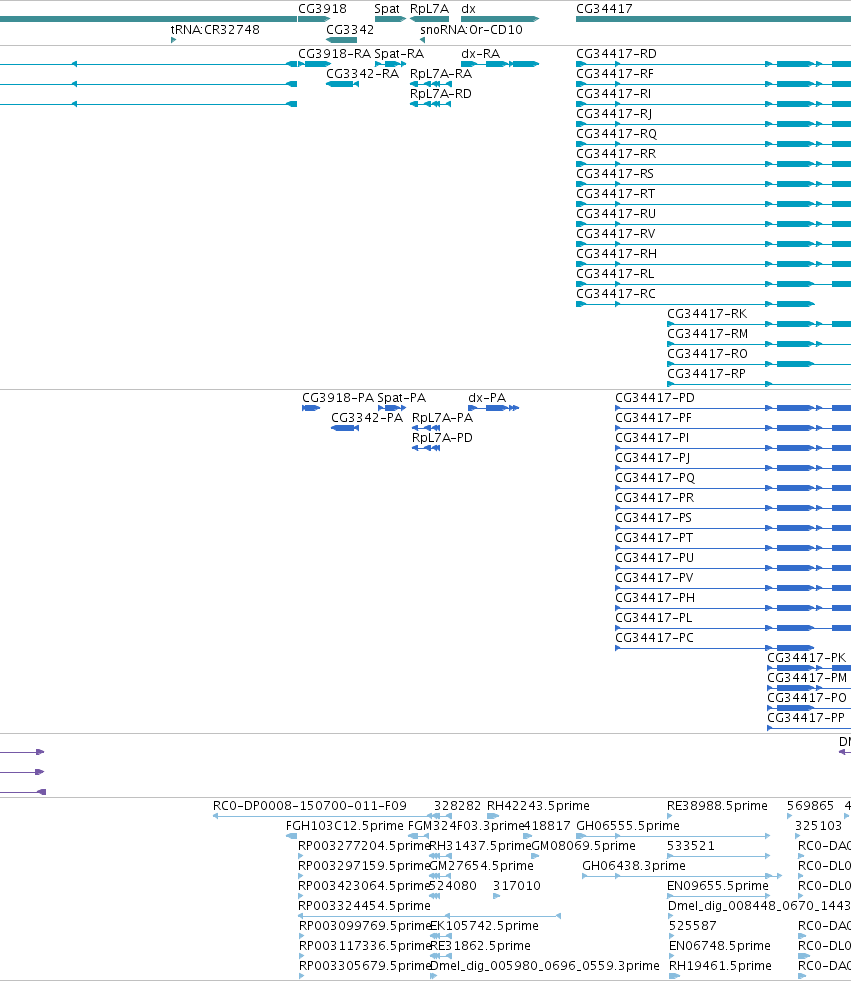Select EST GH06555.5prime
The width and height of the screenshot is (851, 981).
(x=628, y=826)
